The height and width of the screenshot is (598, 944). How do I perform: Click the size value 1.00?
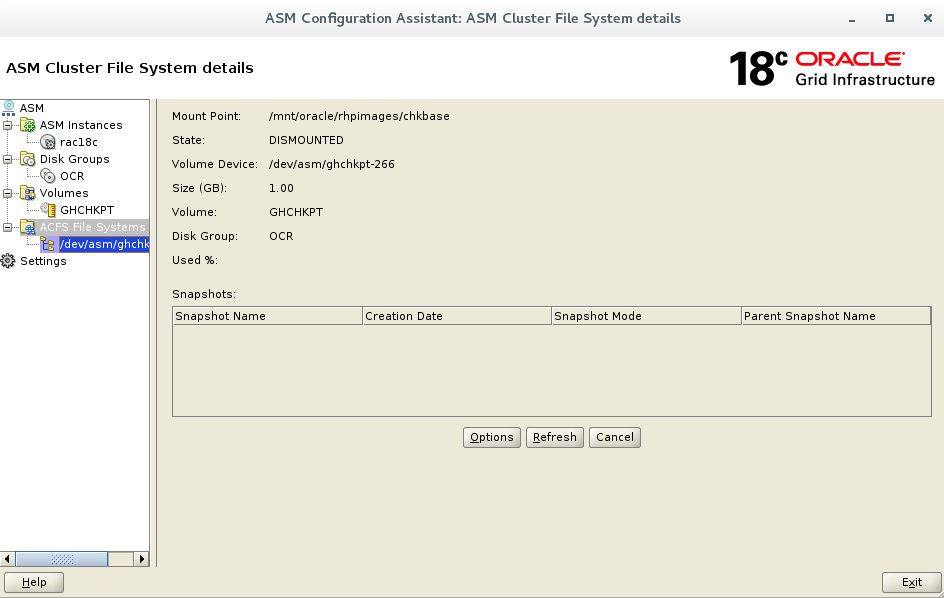point(281,188)
